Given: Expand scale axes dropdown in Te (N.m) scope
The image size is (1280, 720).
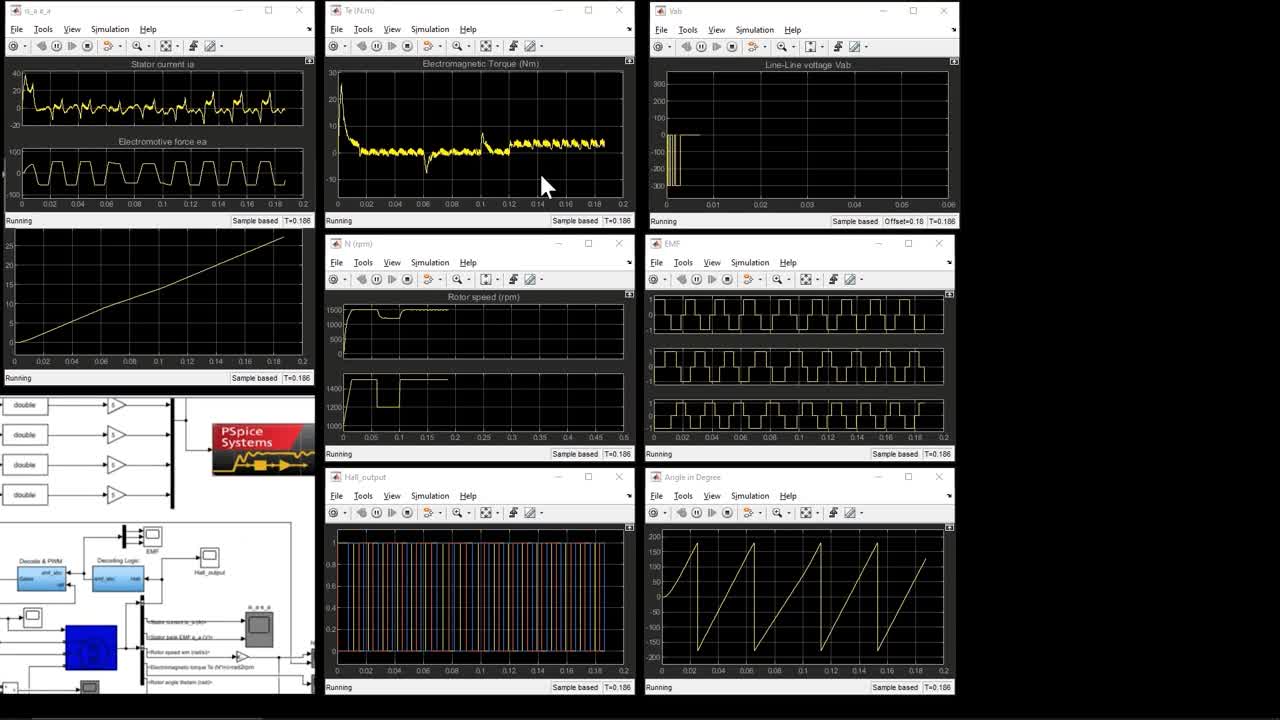Looking at the screenshot, I should point(496,46).
